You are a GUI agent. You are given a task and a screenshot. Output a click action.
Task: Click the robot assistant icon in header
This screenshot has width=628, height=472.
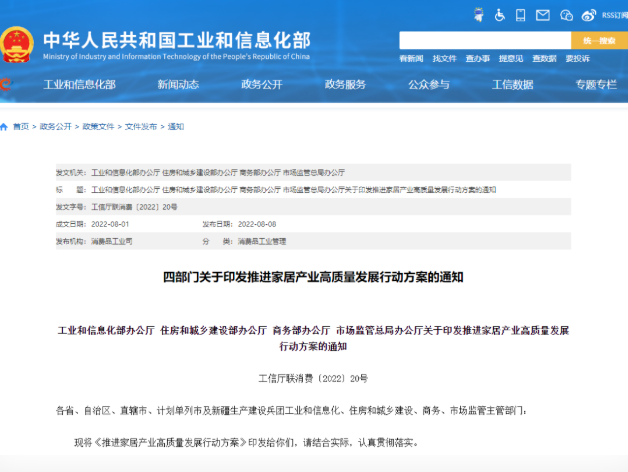478,15
